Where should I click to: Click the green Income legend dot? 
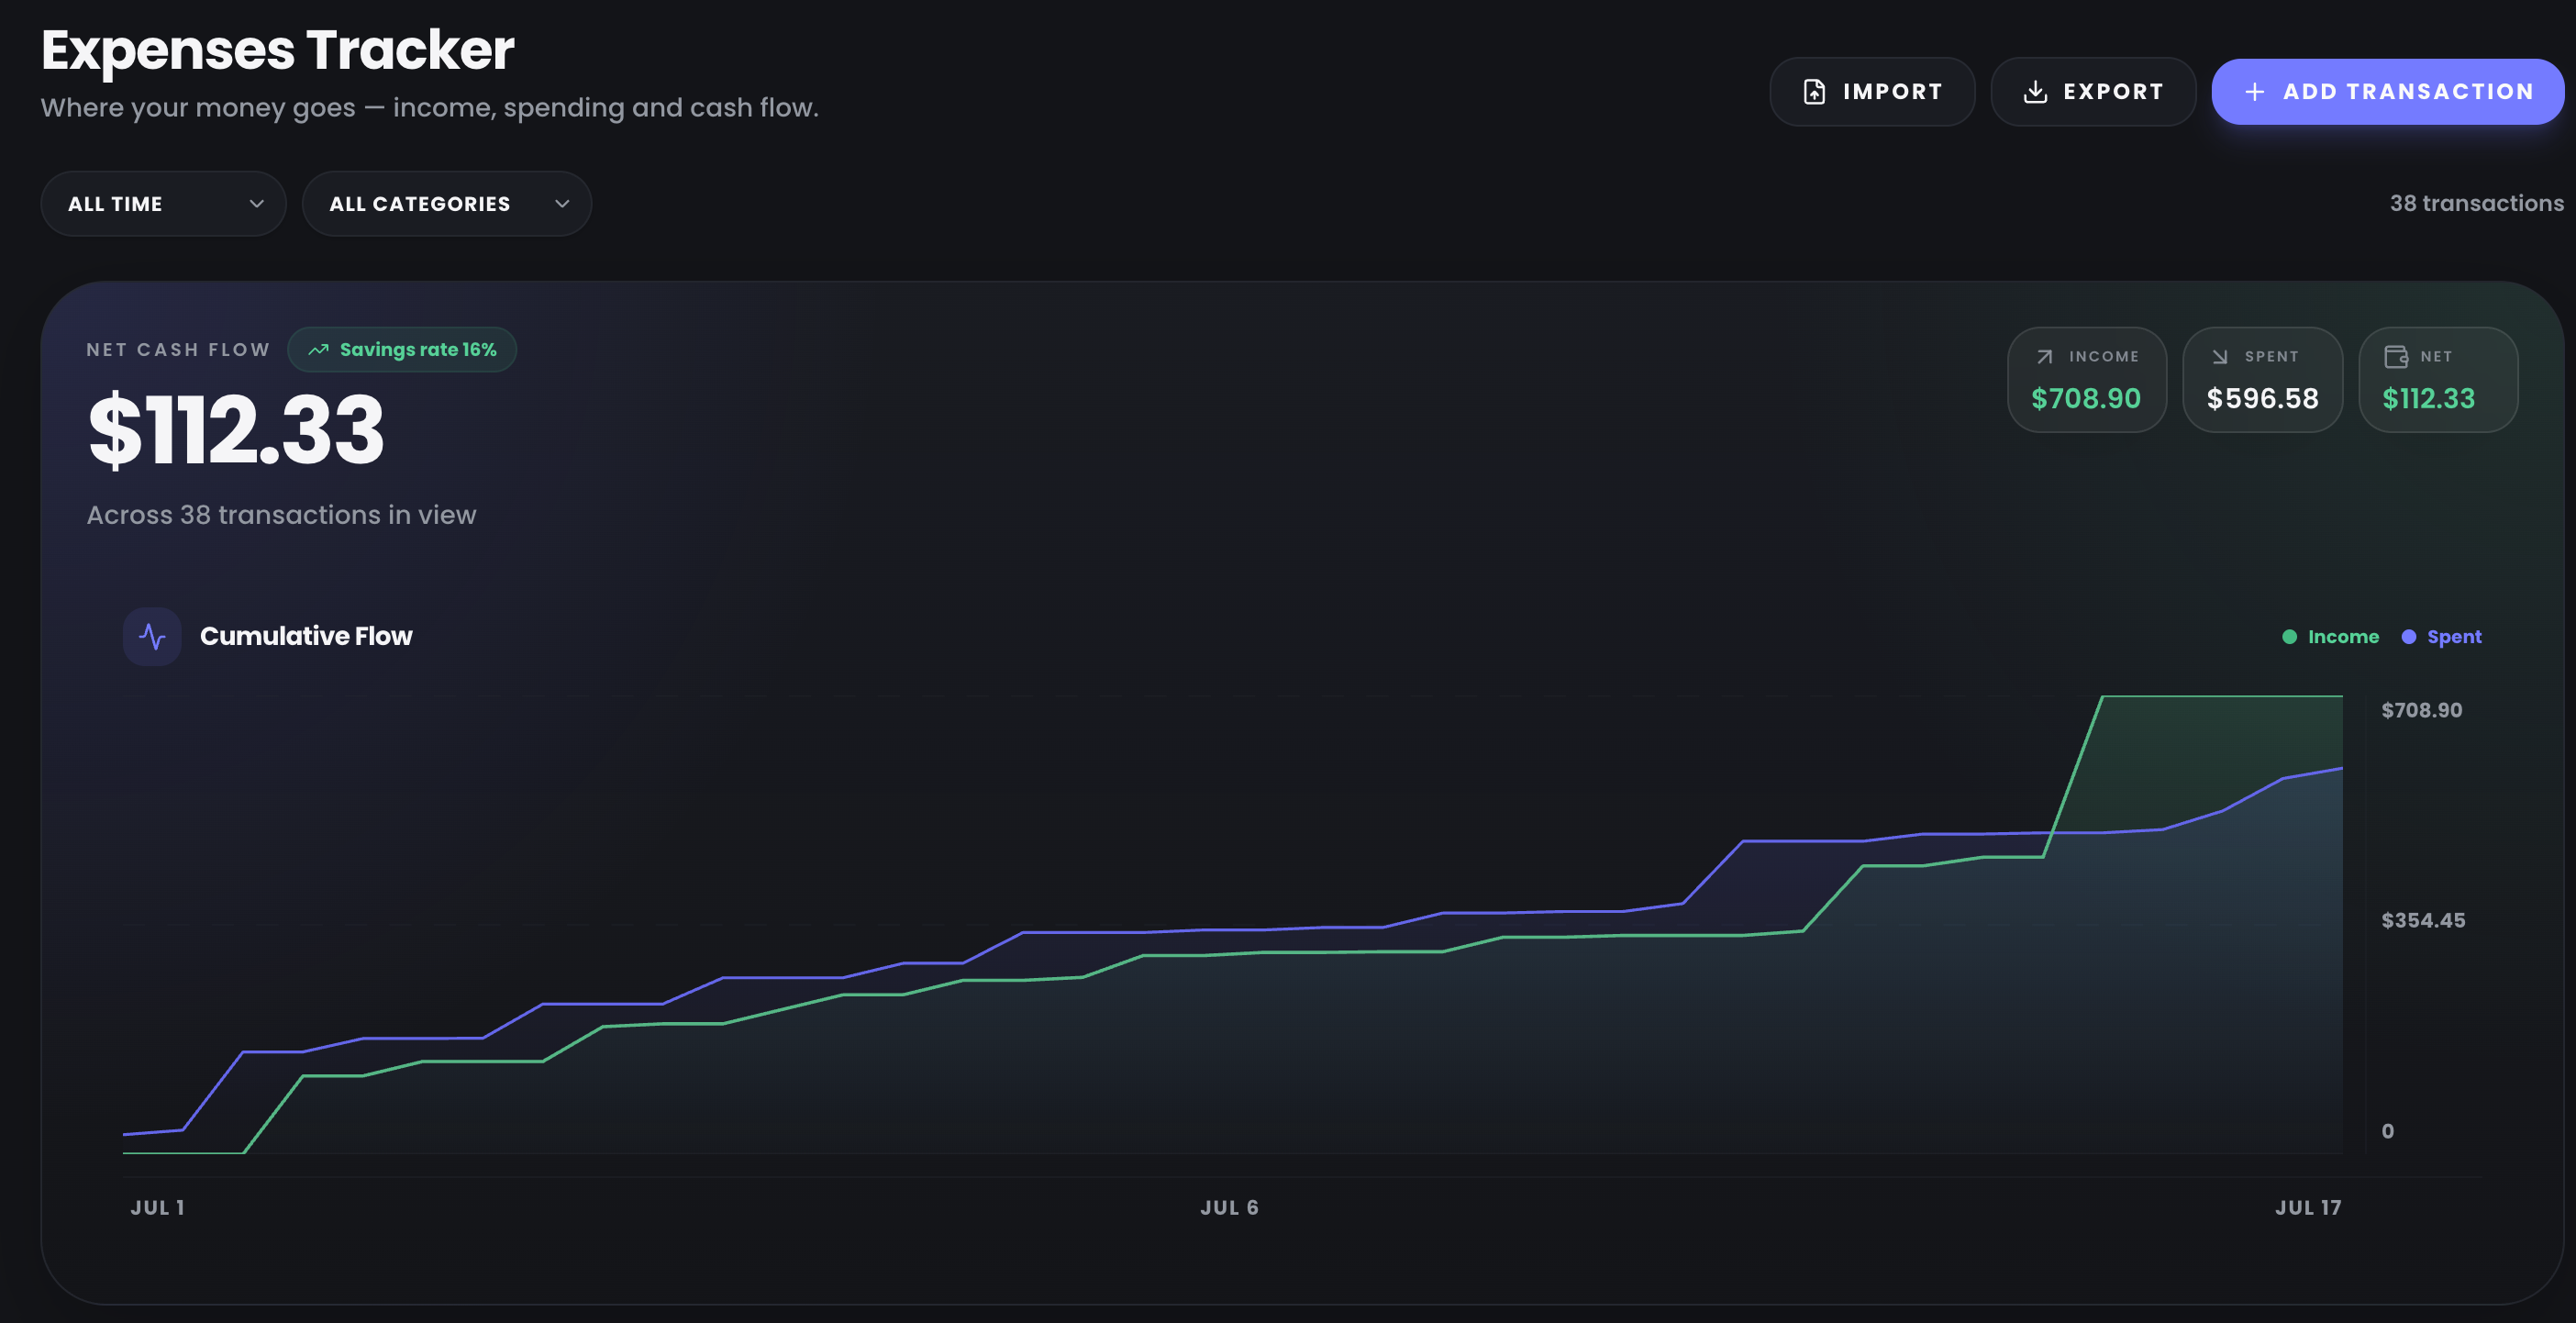pyautogui.click(x=2290, y=637)
